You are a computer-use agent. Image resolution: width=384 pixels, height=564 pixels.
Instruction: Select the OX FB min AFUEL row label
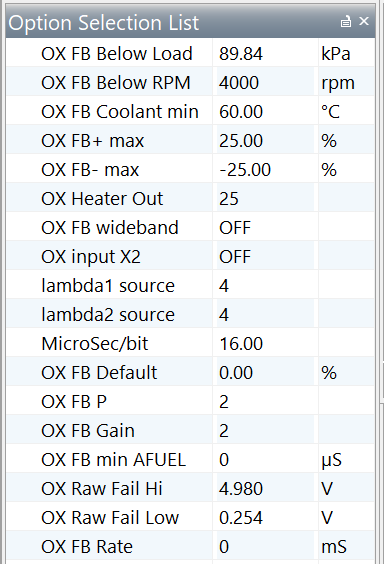(x=114, y=460)
